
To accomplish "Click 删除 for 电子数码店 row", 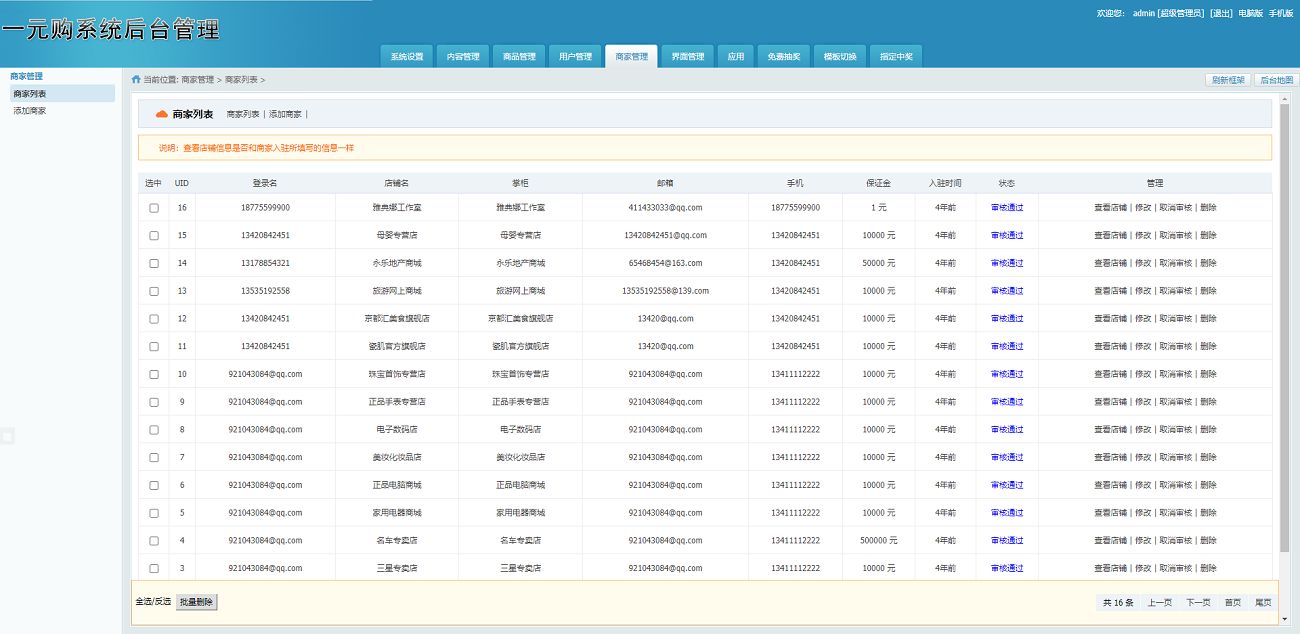I will tap(1208, 430).
